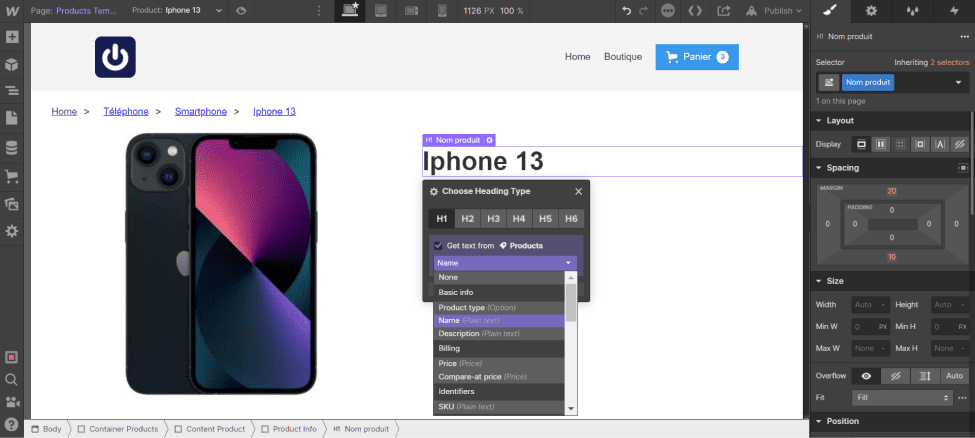Click the Boutique nav link

623,57
